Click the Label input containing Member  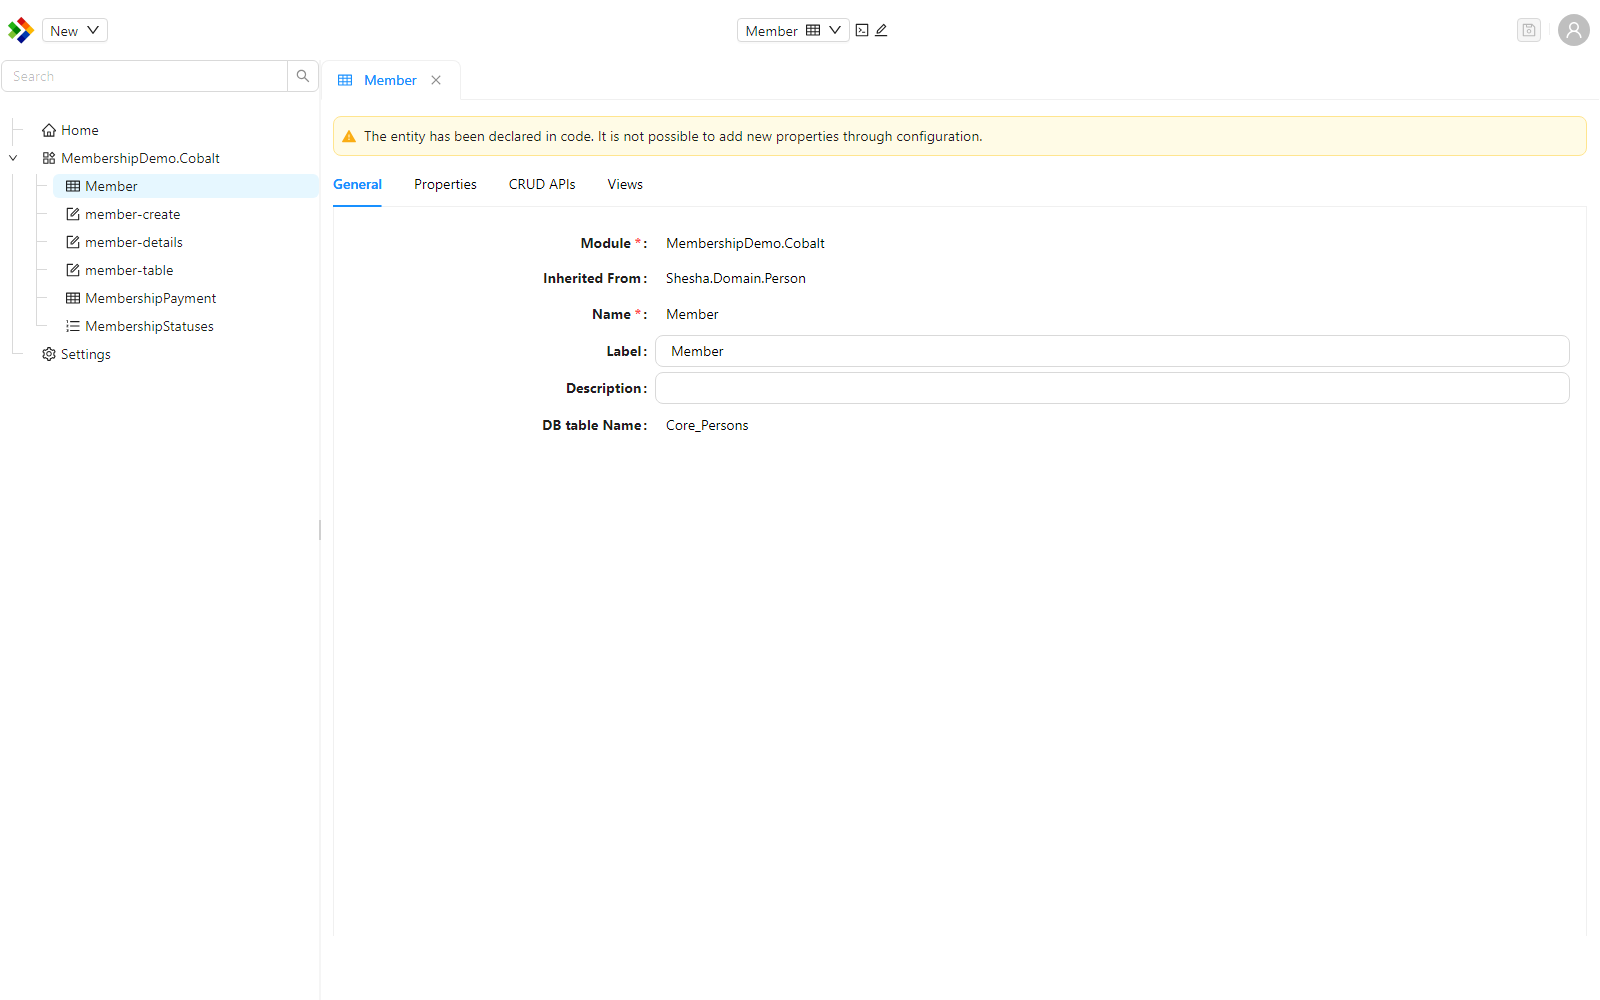[1112, 351]
